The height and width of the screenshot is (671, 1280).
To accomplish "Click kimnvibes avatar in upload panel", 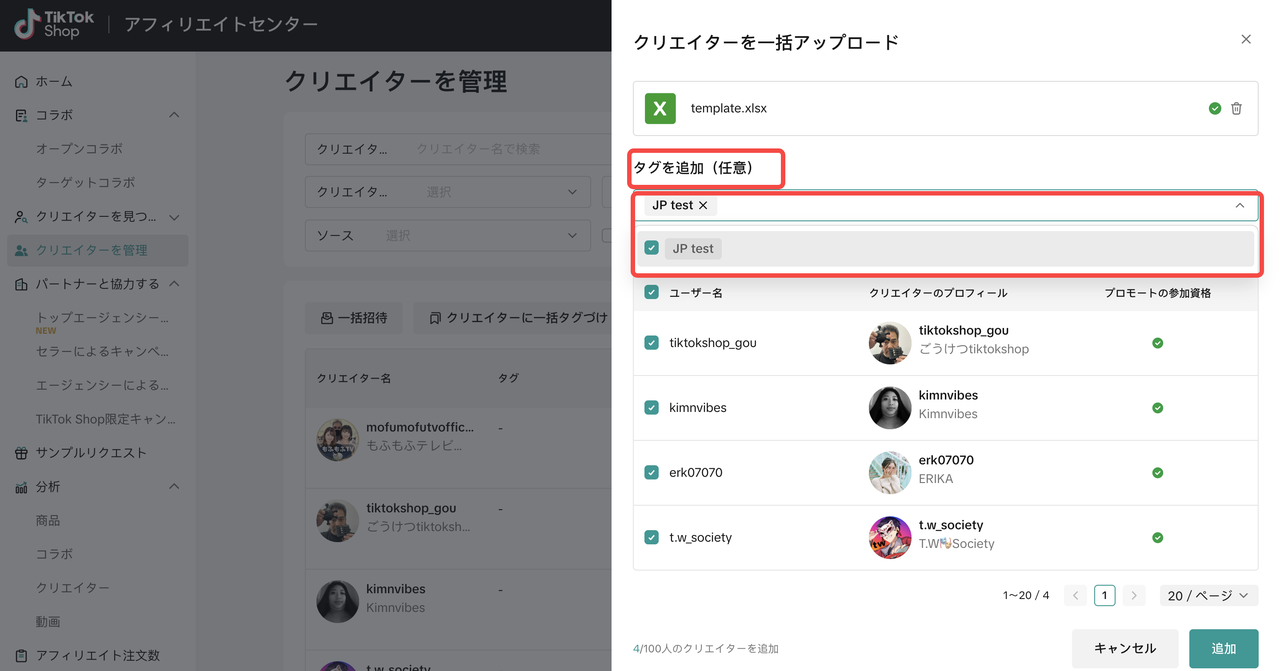I will pyautogui.click(x=890, y=408).
